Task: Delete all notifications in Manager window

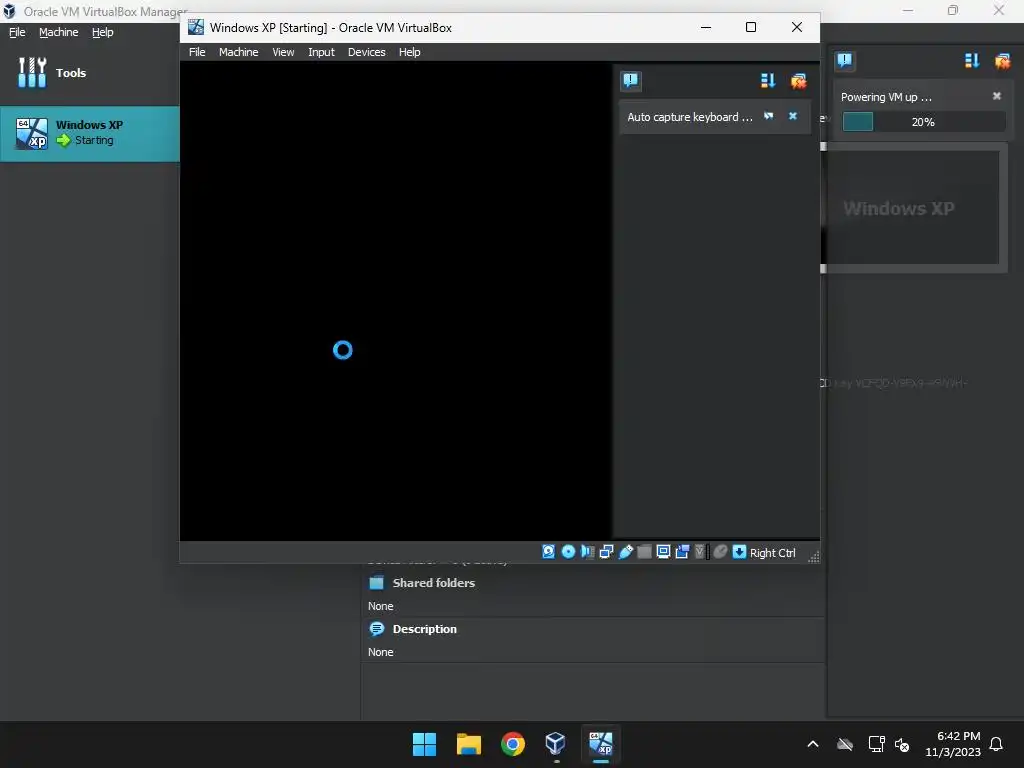Action: (1002, 61)
